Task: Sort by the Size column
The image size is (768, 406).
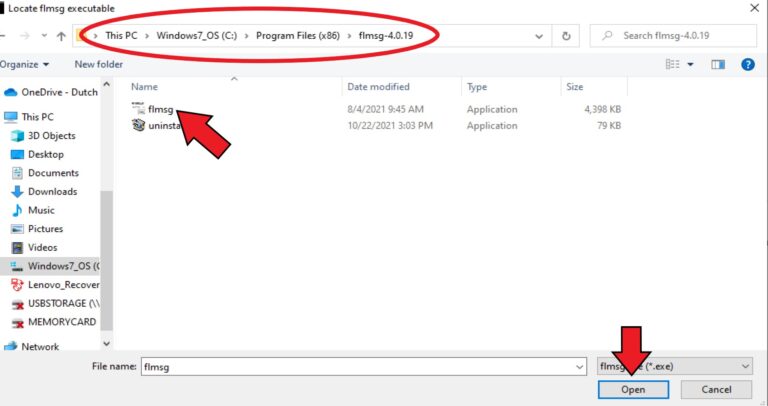Action: (x=575, y=87)
